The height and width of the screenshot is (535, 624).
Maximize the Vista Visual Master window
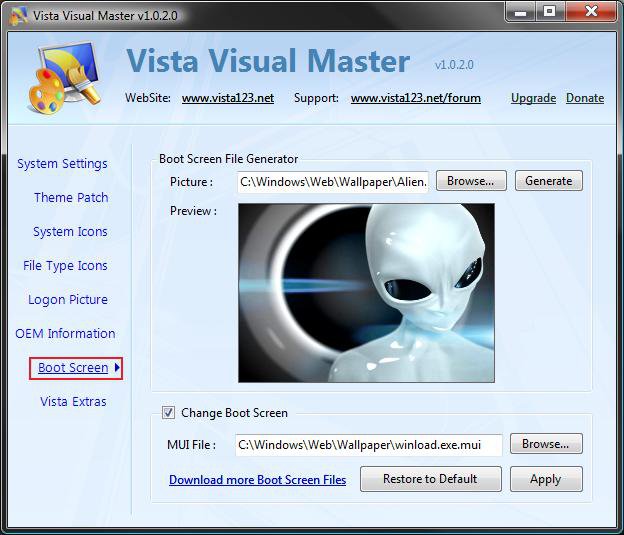[x=550, y=12]
